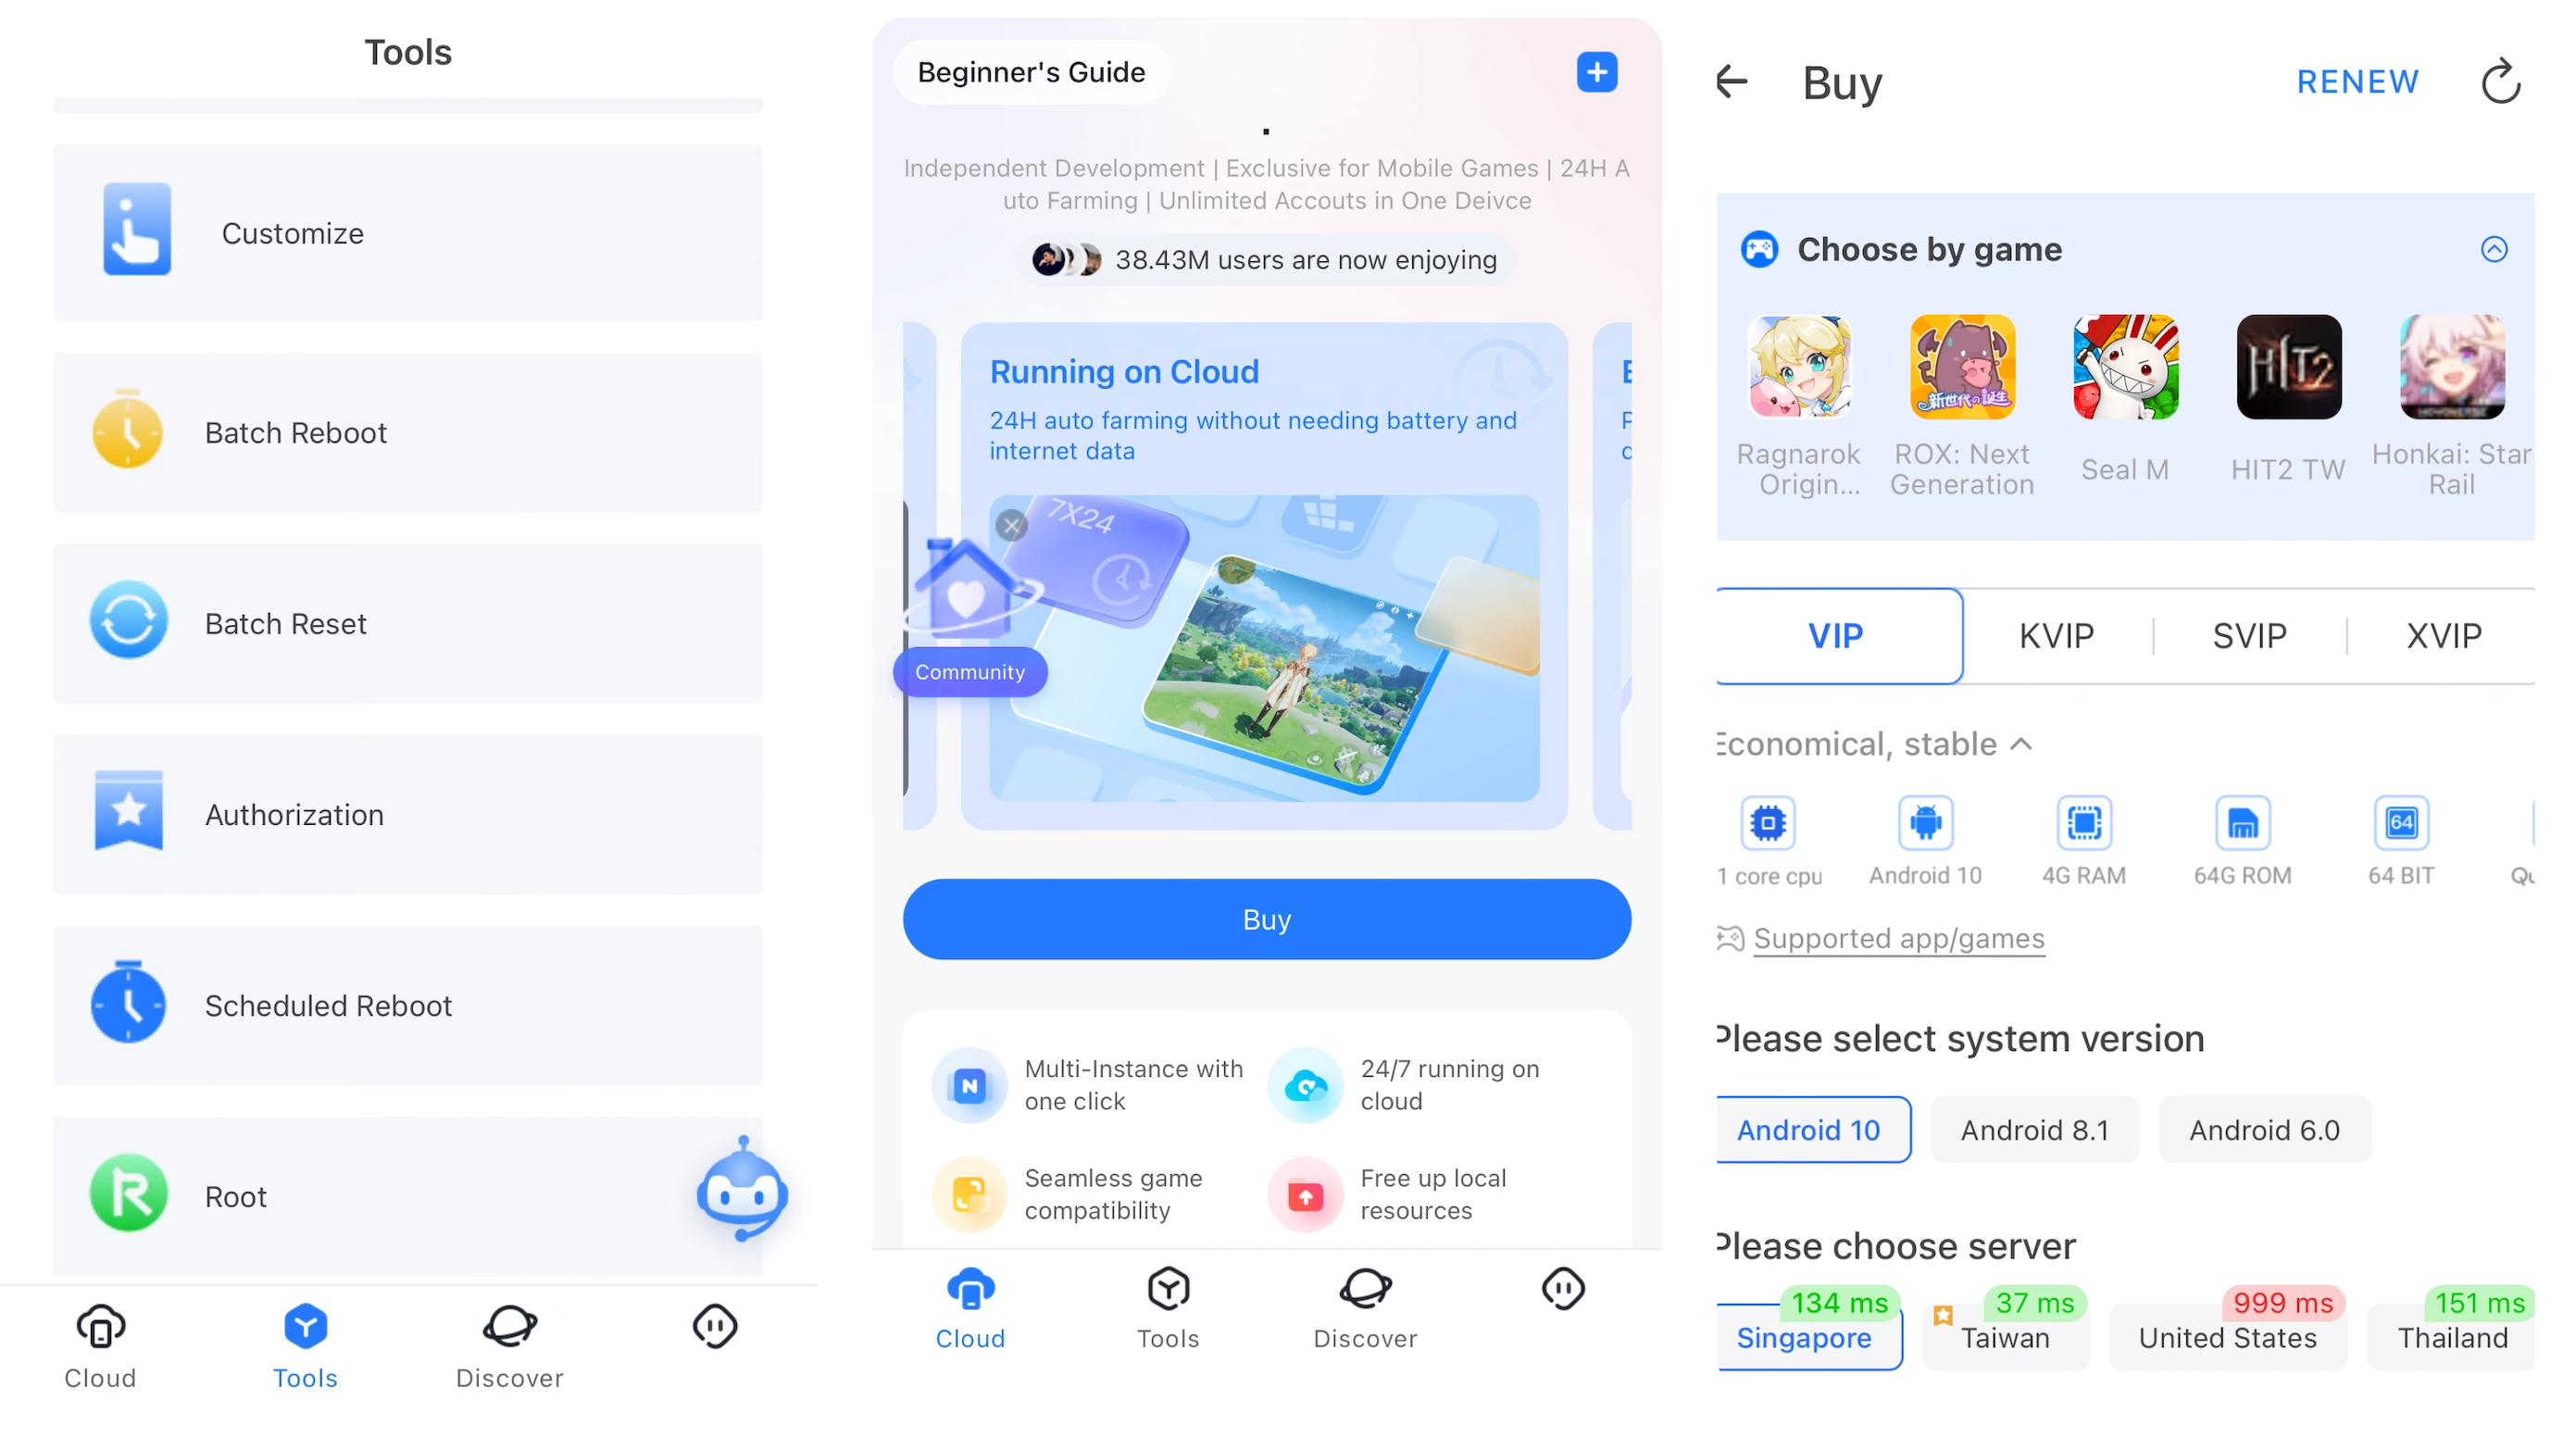Screen dimensions: 2576x1437
Task: Select the Authorization tool icon
Action: 128,812
